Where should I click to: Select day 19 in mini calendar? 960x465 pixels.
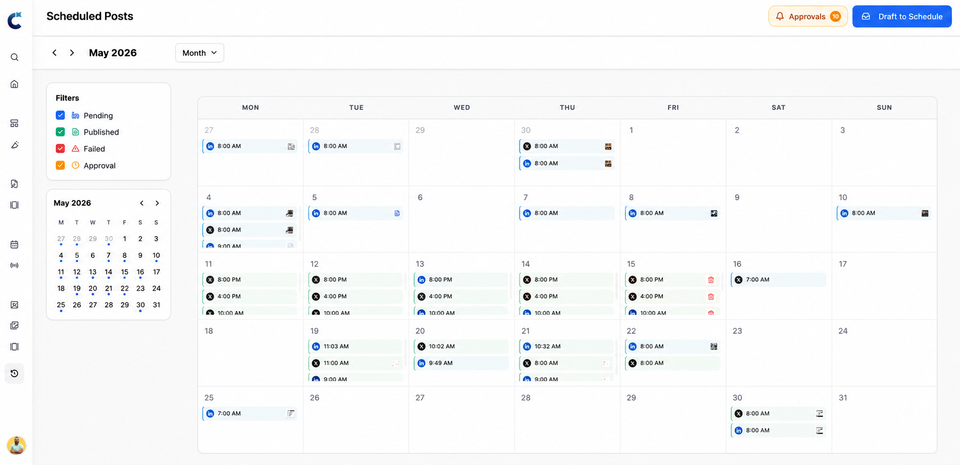(x=77, y=289)
